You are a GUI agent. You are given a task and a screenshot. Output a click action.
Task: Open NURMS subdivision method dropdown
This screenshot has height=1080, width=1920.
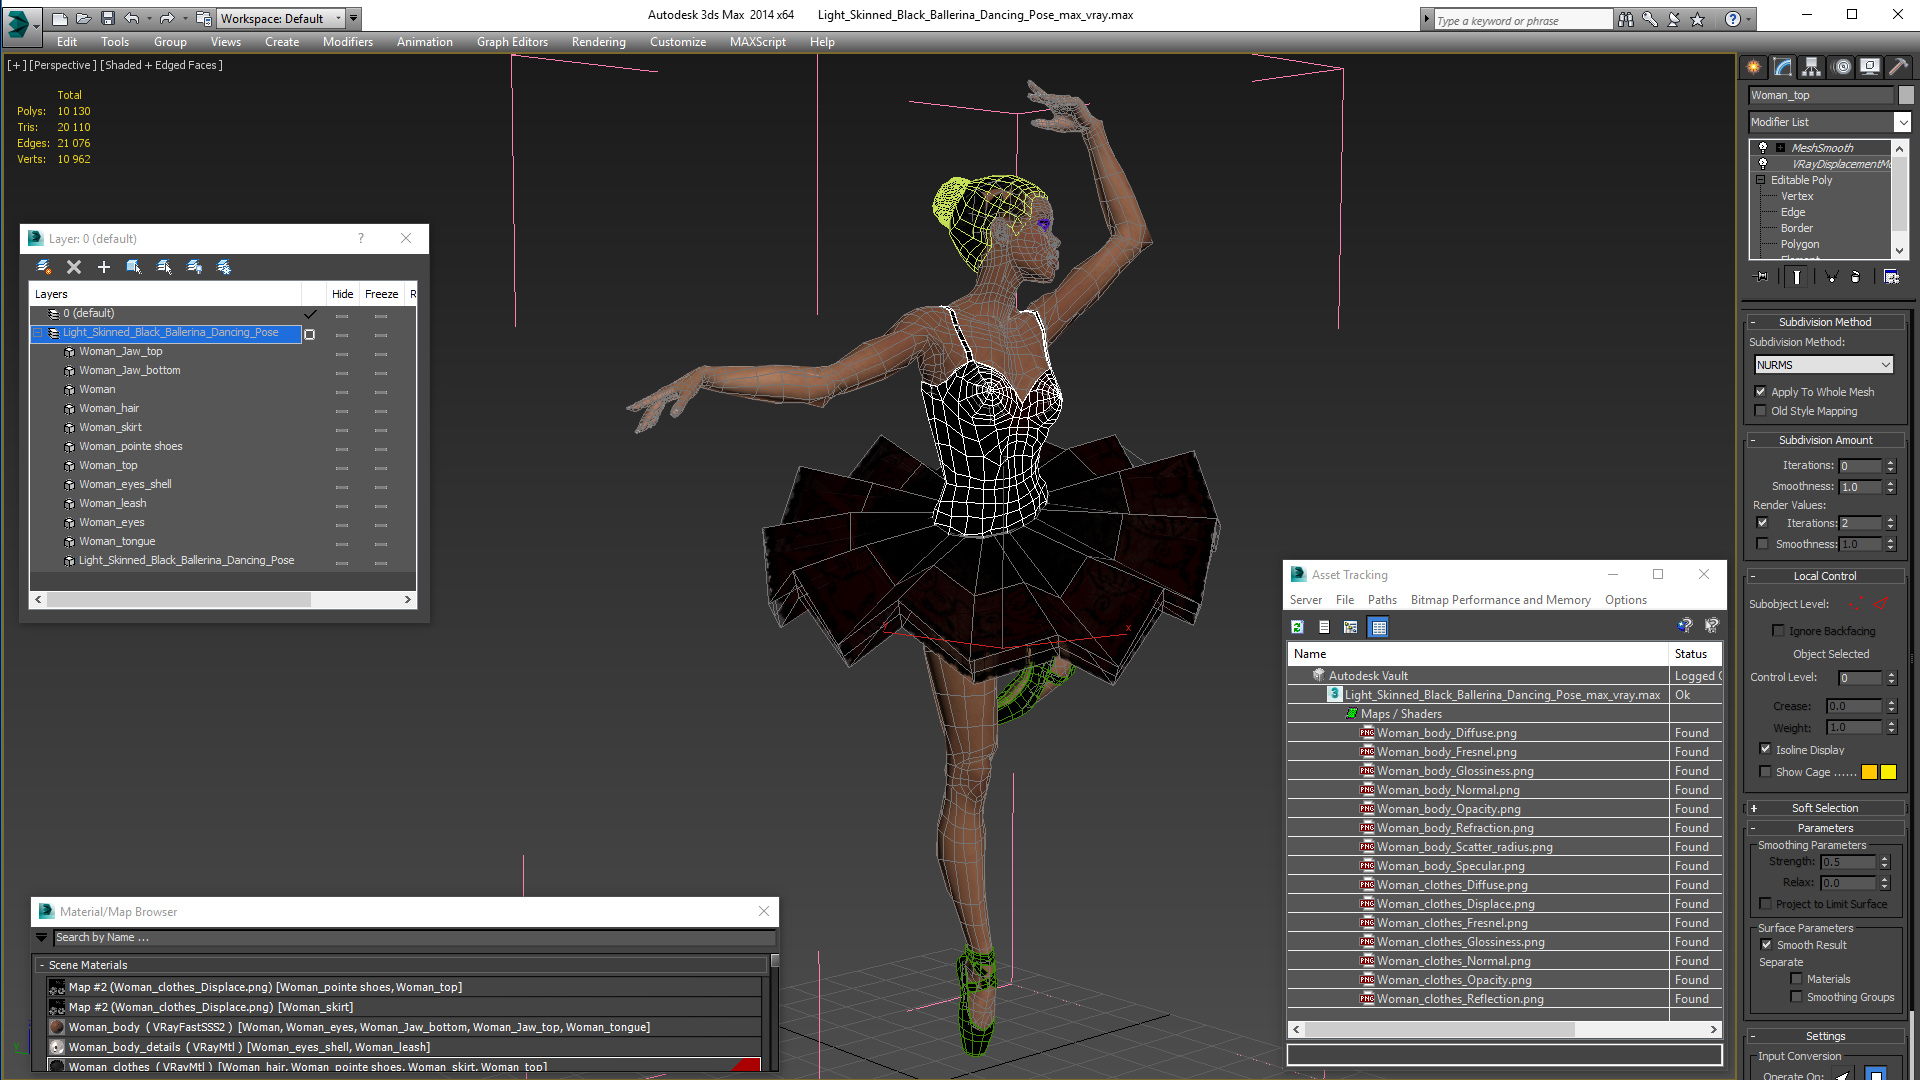point(1824,365)
